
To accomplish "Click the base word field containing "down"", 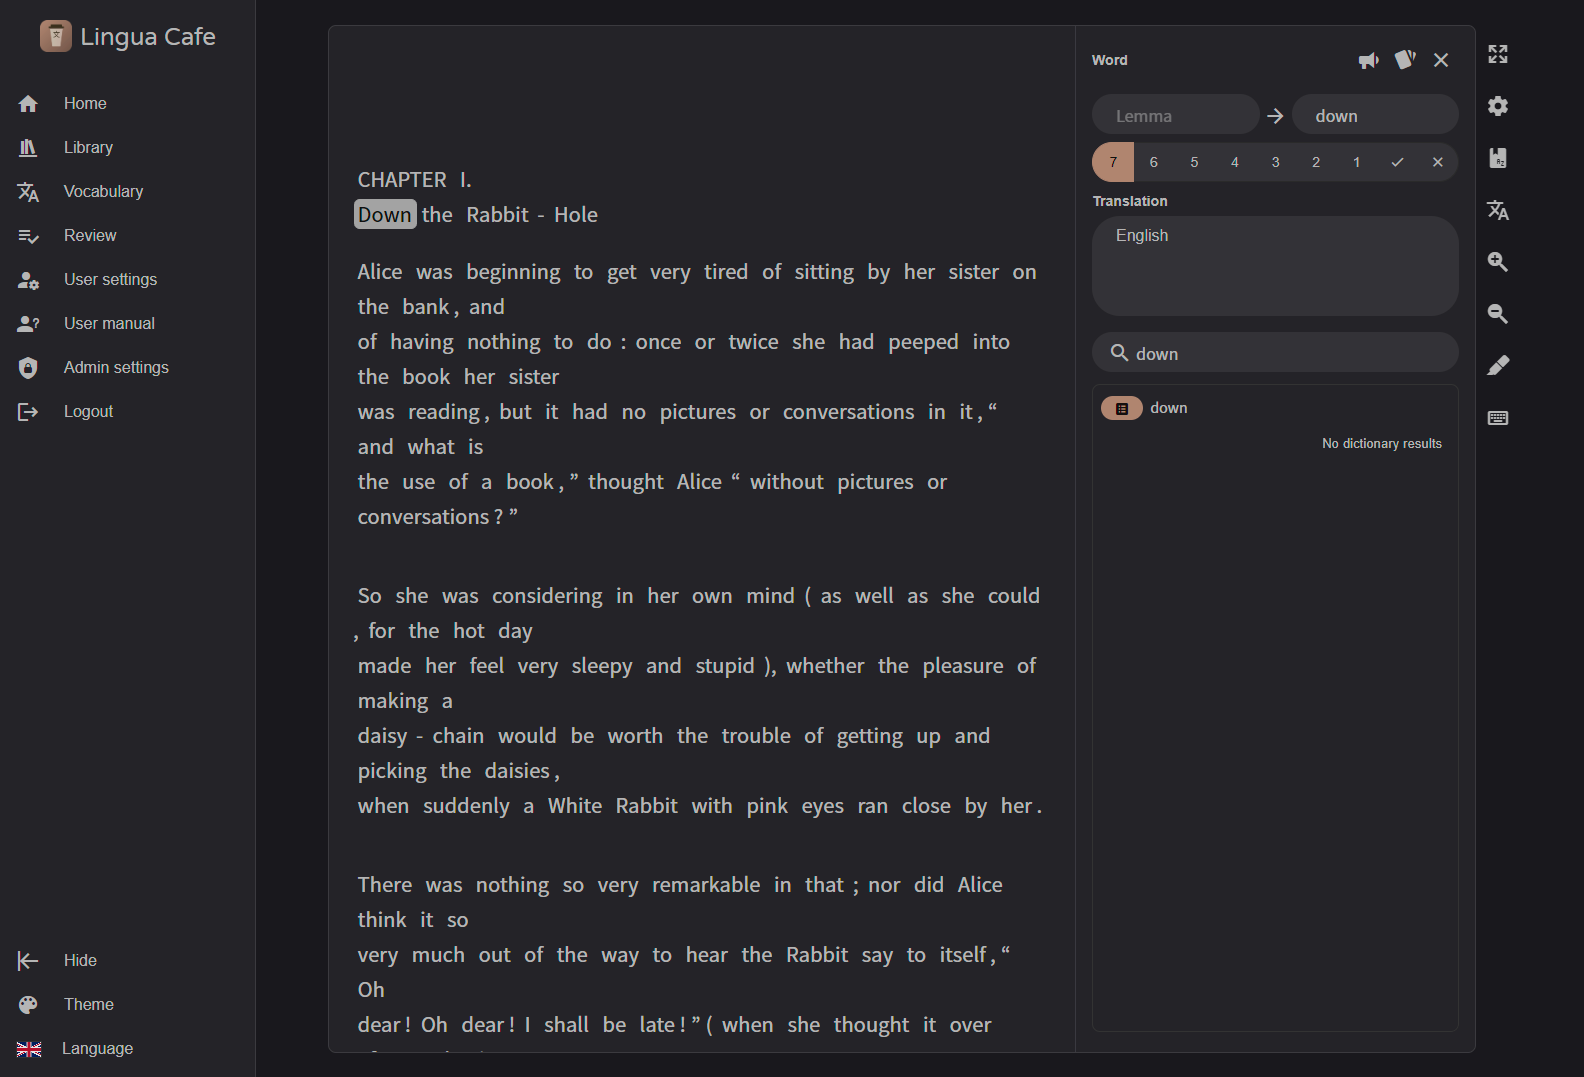I will (x=1375, y=115).
